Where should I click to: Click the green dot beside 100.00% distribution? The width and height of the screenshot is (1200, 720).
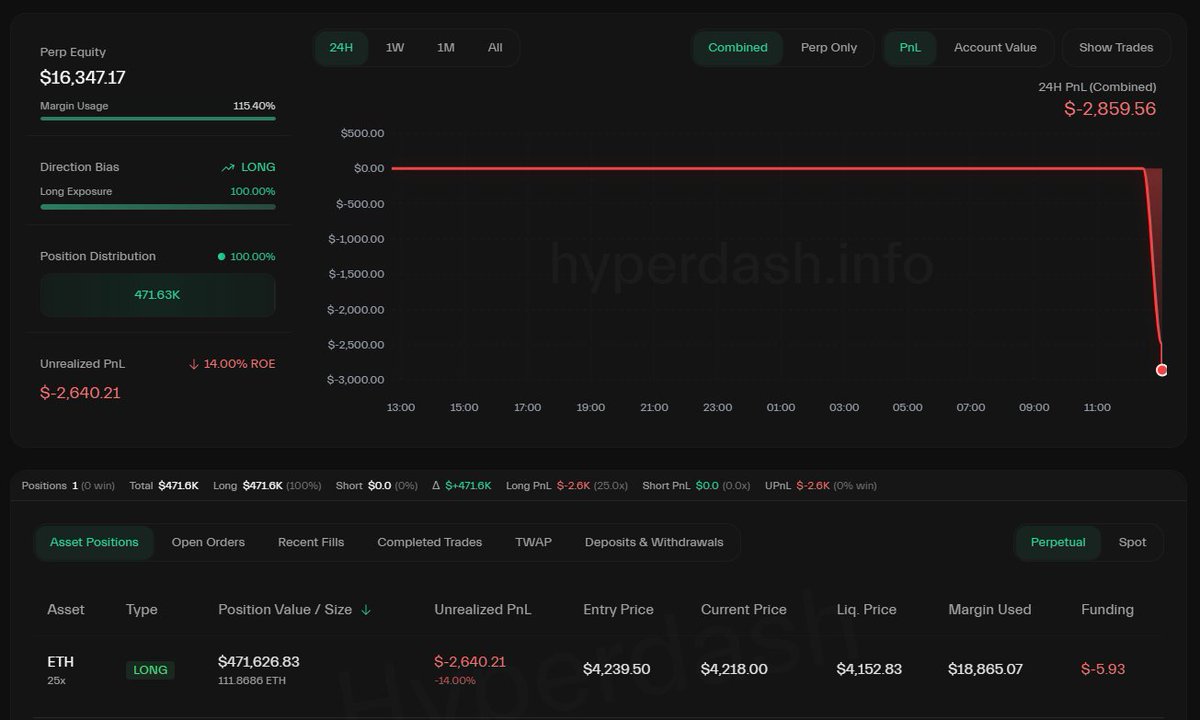[221, 257]
